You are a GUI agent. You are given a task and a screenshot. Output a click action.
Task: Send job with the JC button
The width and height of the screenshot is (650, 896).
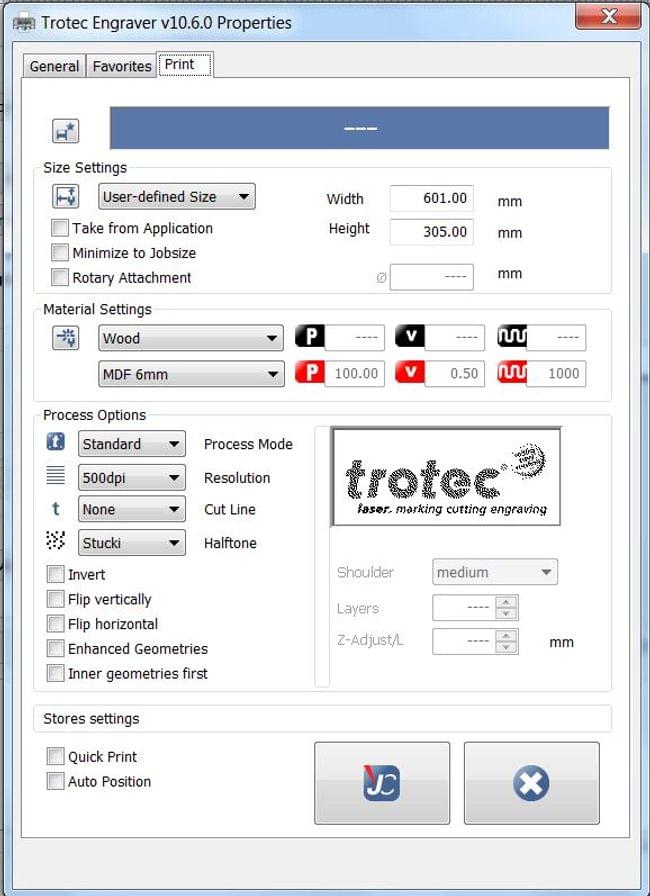click(x=382, y=783)
